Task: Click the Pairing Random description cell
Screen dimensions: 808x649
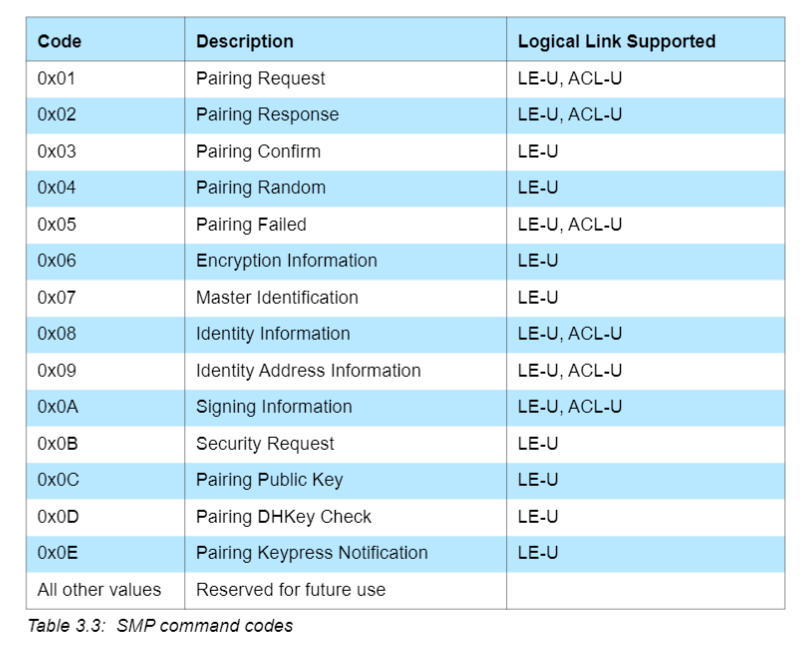Action: click(x=260, y=188)
